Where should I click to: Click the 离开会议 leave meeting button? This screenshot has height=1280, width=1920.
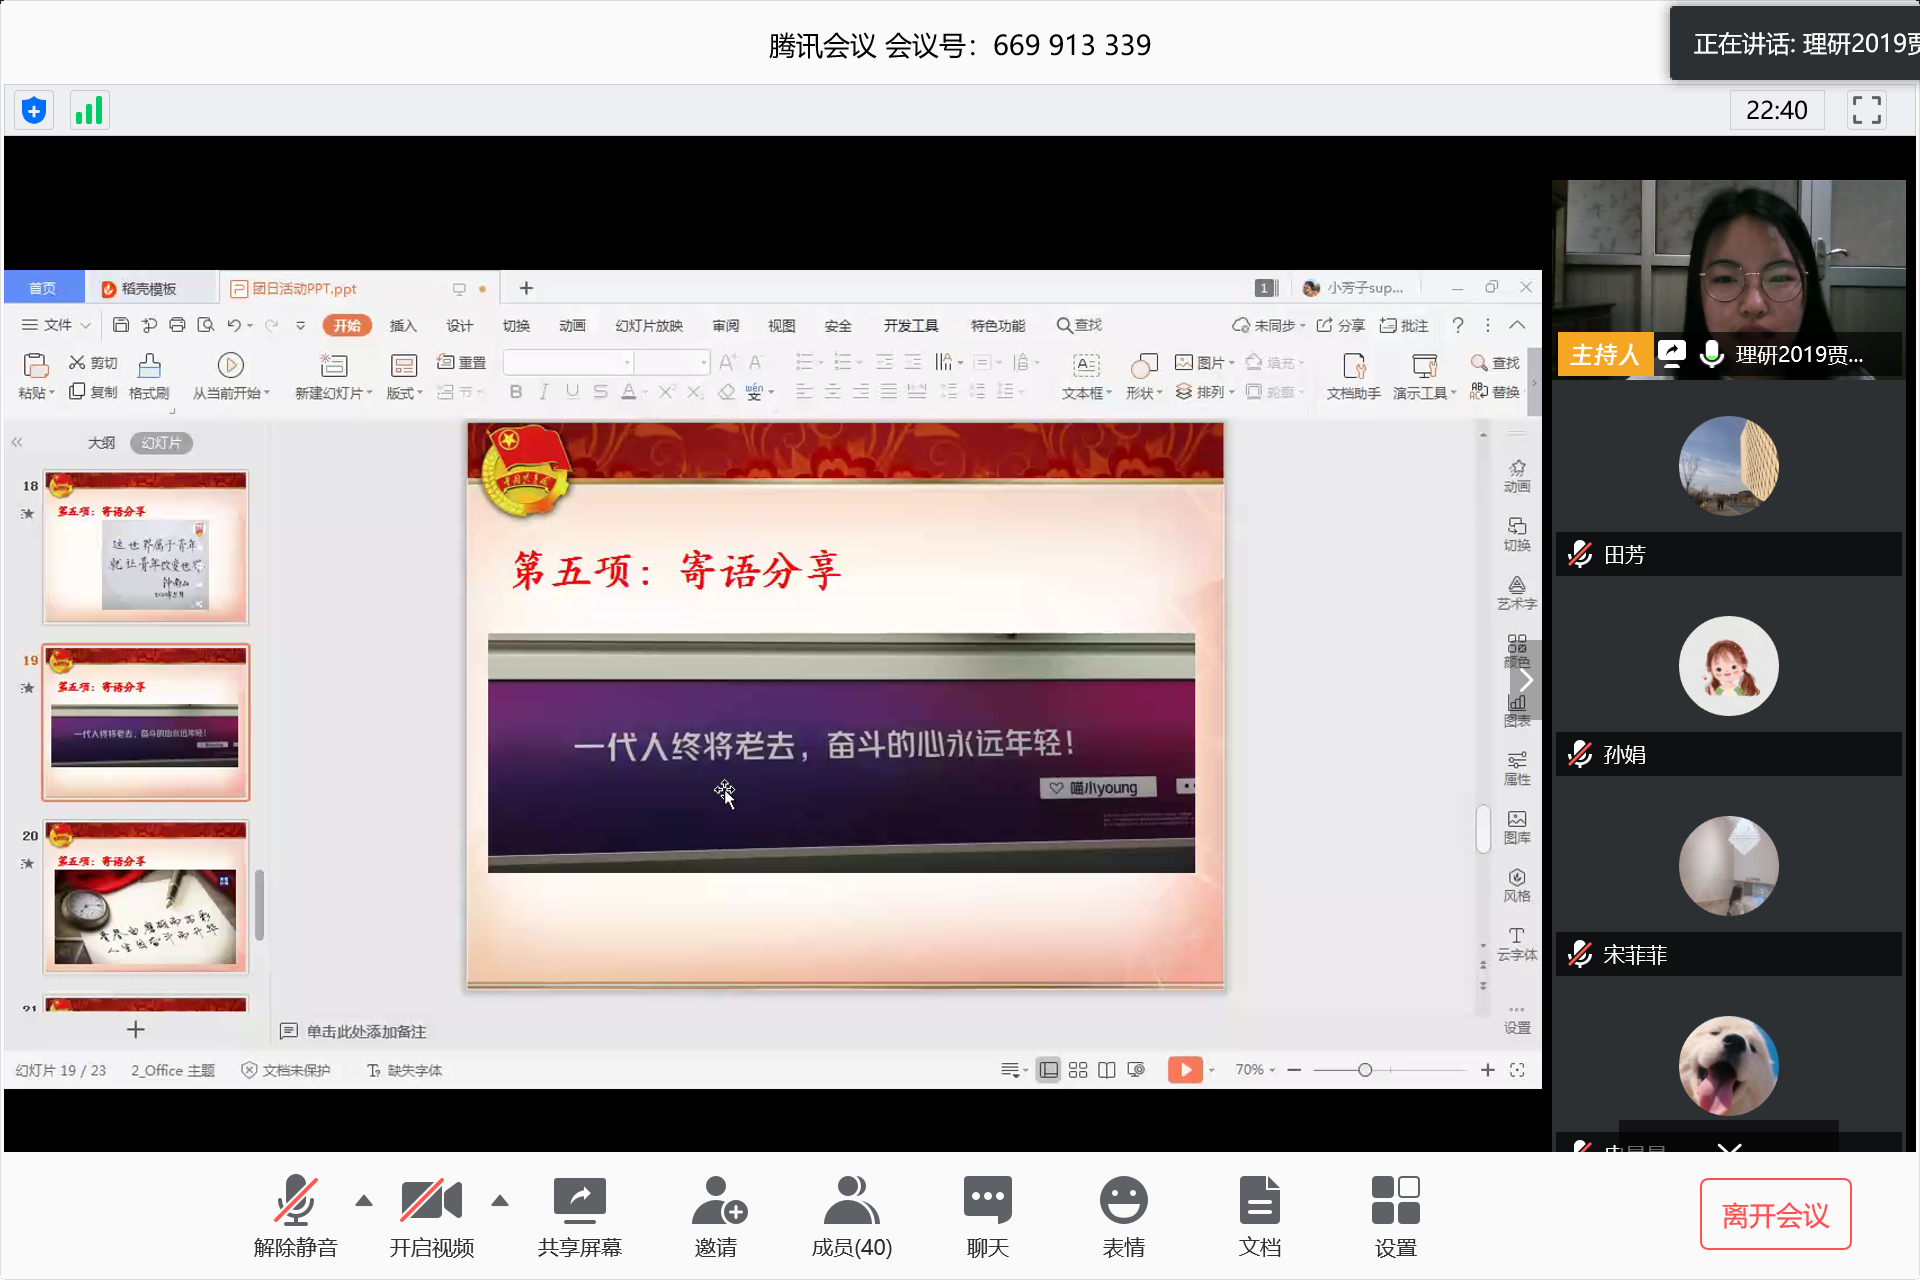tap(1775, 1214)
